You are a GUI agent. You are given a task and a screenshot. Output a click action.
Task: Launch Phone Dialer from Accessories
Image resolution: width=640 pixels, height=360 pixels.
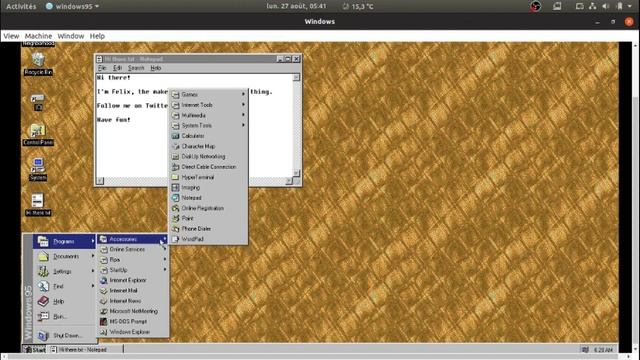click(209, 229)
